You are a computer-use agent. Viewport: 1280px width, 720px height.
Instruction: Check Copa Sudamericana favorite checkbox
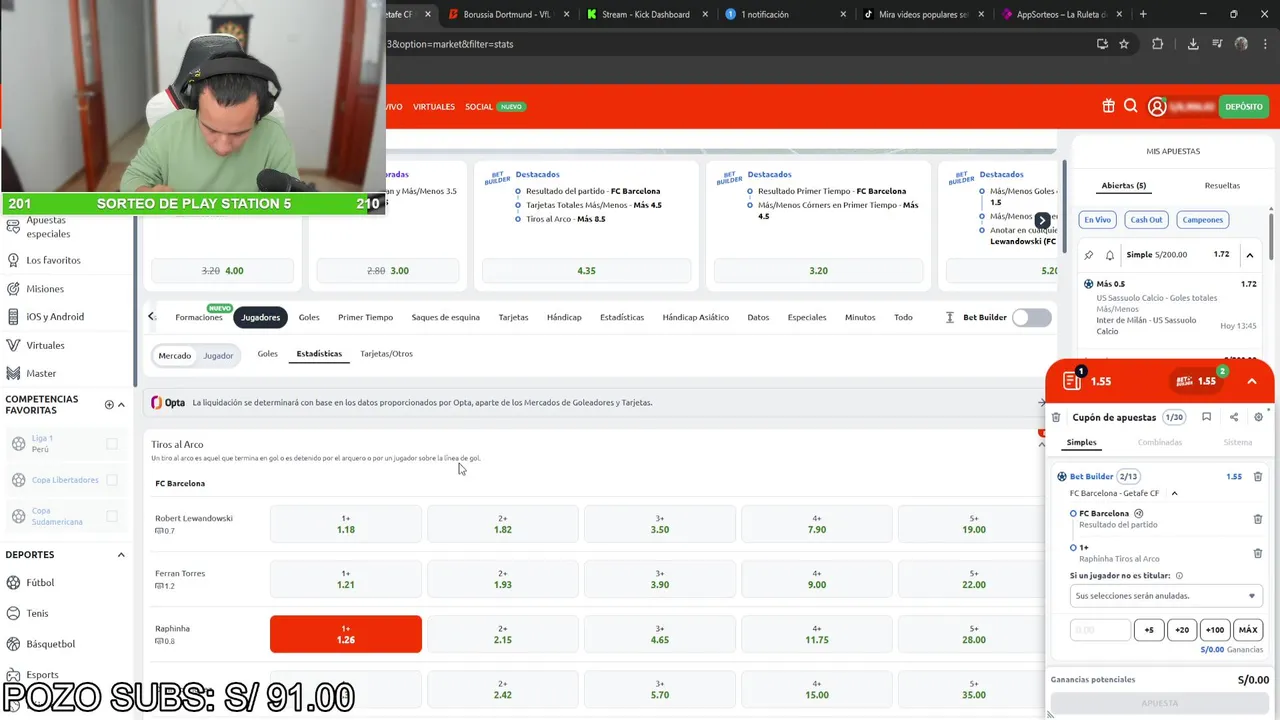(112, 516)
